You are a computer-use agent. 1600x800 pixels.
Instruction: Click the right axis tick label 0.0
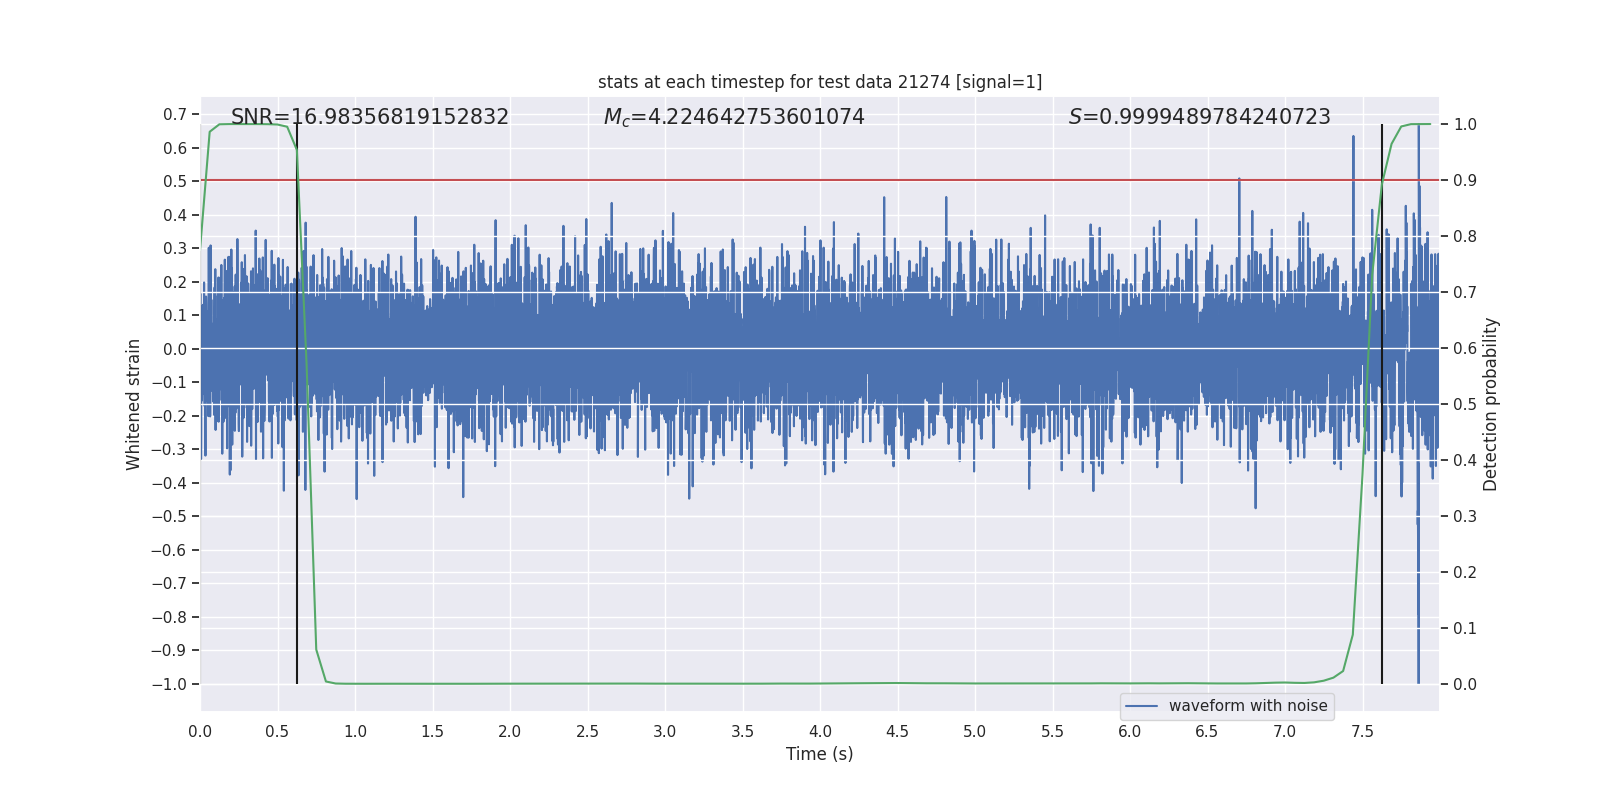(1465, 685)
